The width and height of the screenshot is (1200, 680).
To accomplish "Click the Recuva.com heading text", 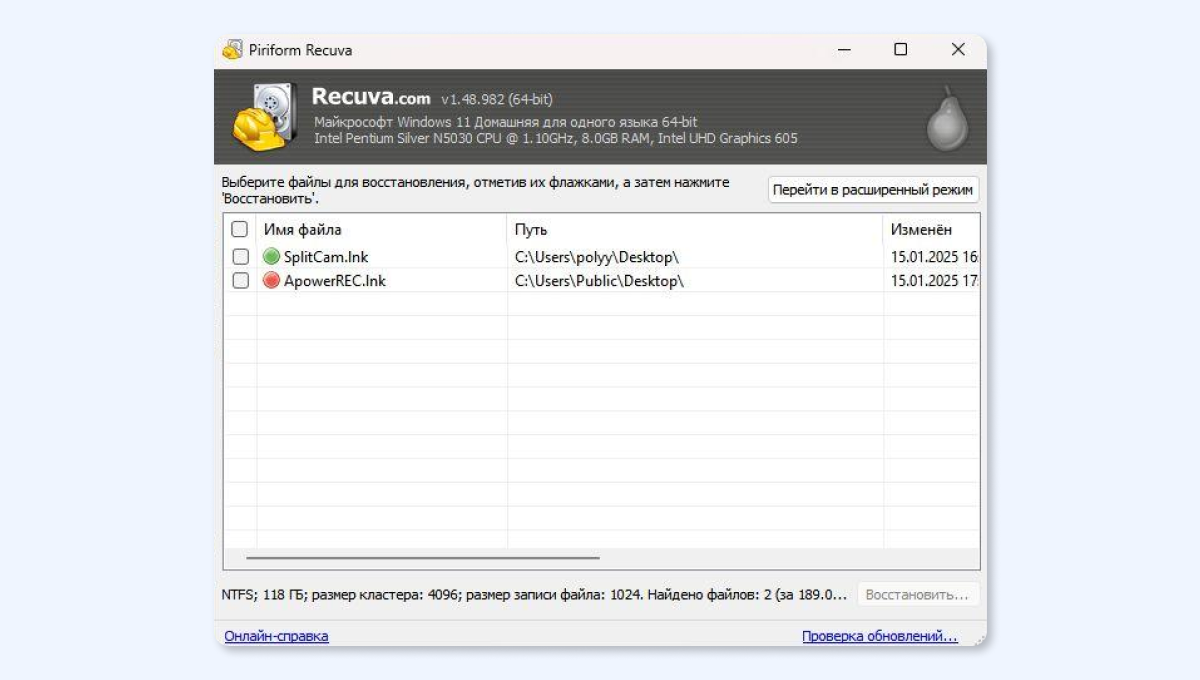I will (x=371, y=97).
